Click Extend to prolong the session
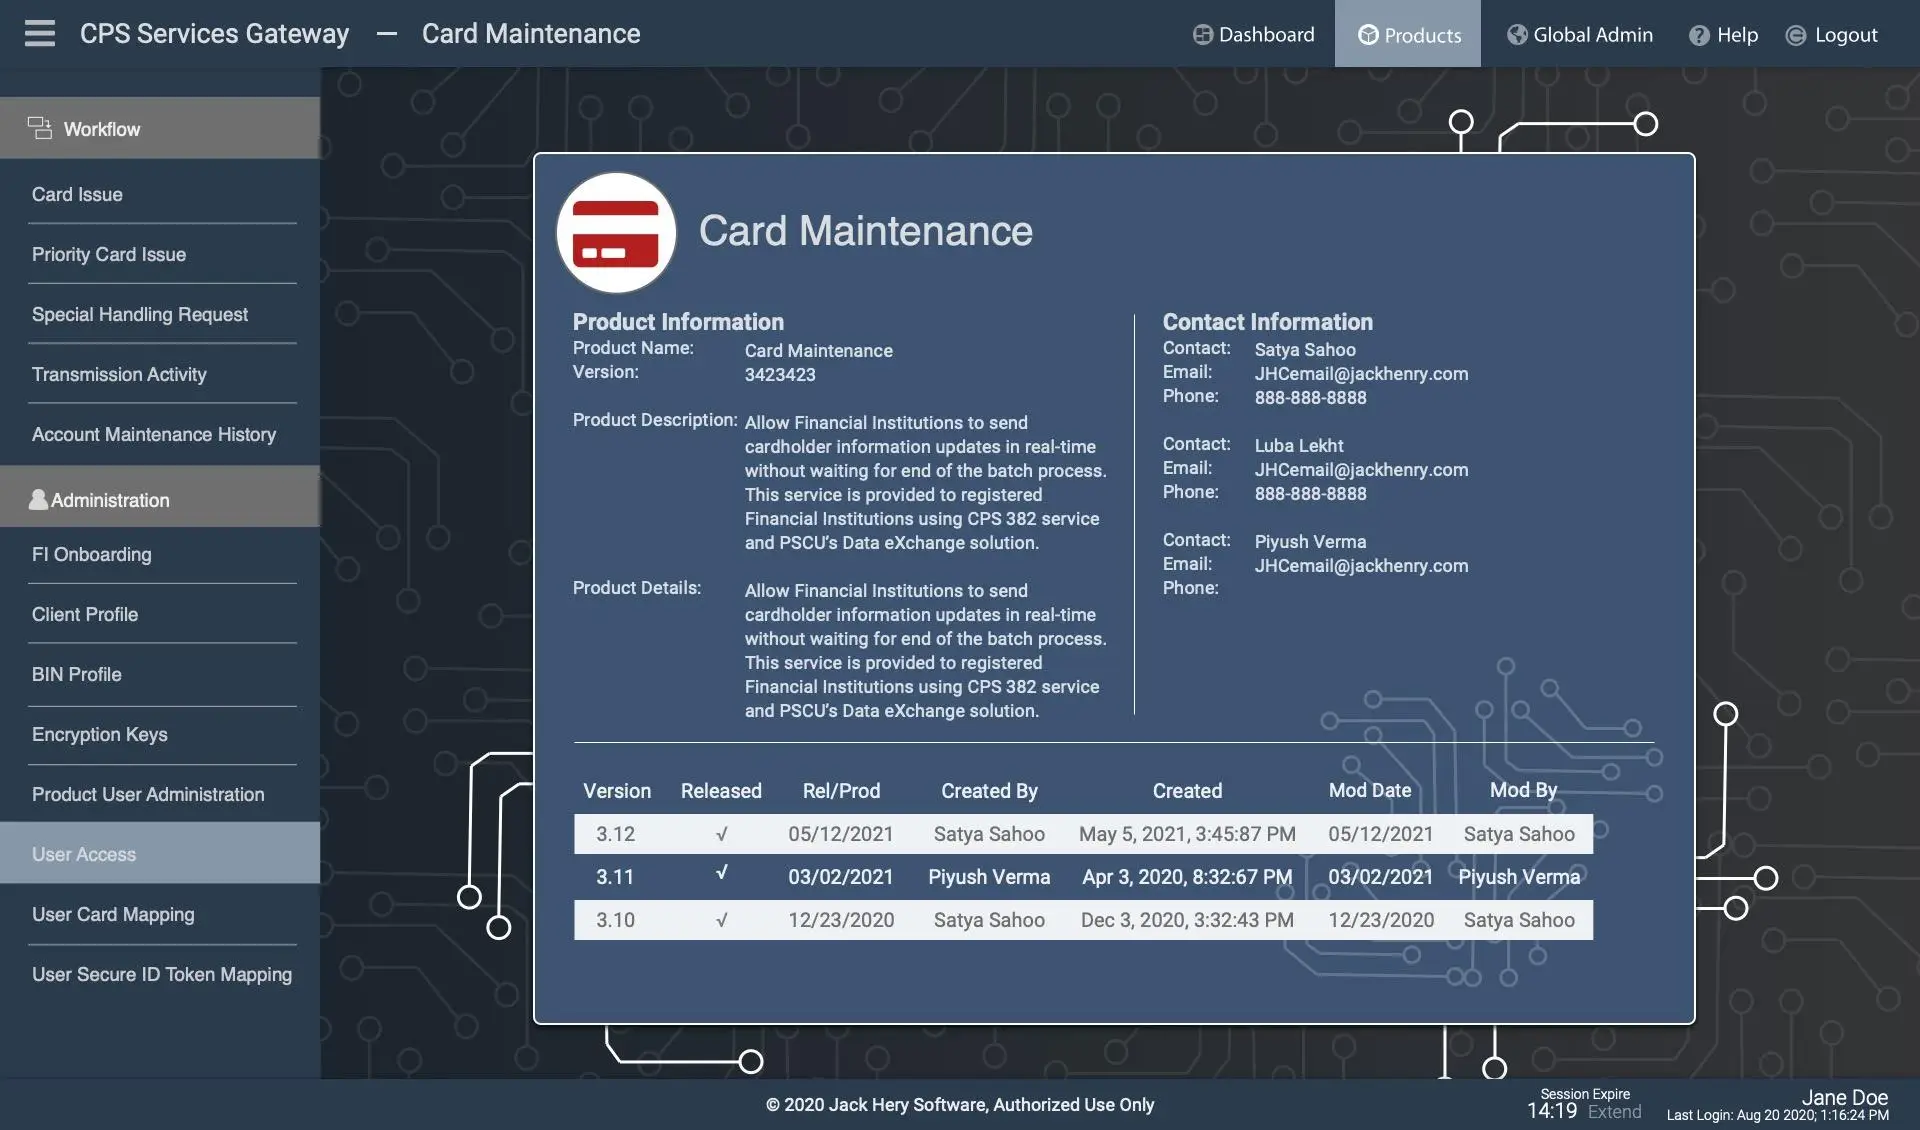 click(1614, 1112)
